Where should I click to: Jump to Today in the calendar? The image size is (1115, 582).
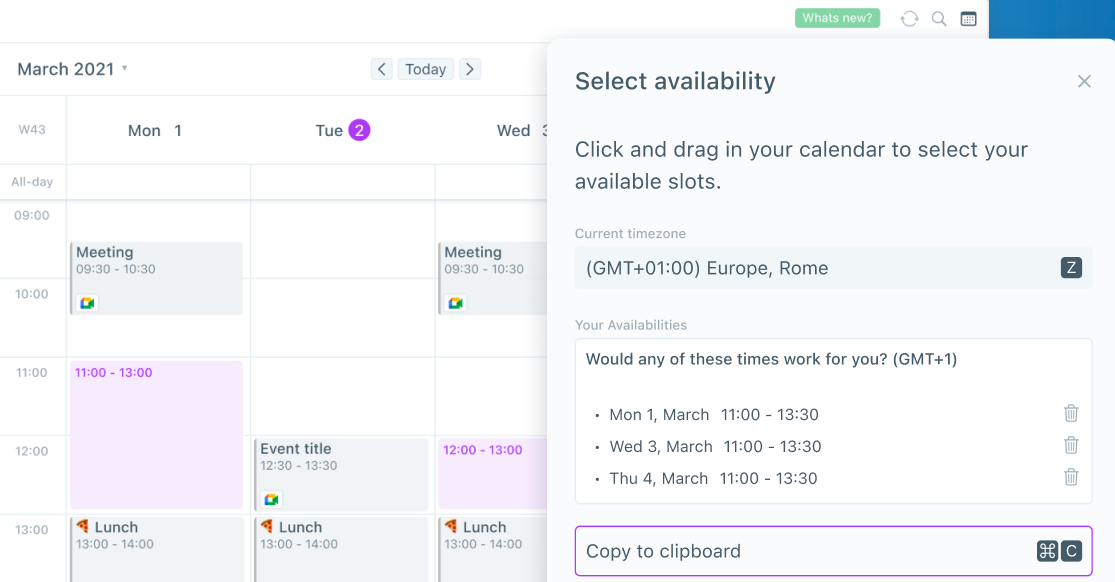[x=425, y=69]
